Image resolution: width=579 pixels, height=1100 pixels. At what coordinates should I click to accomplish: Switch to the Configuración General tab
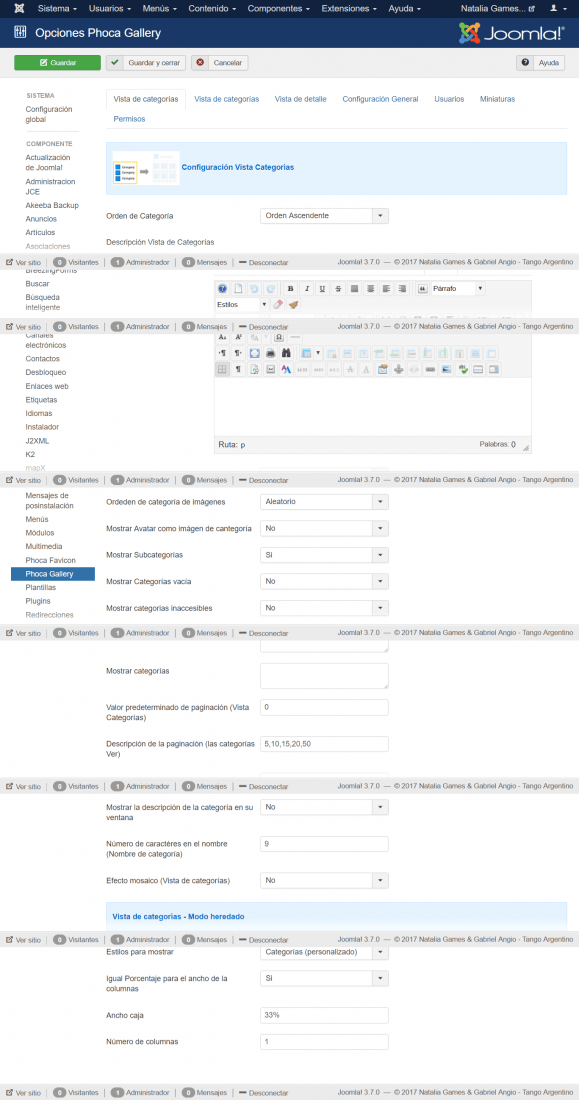click(x=380, y=99)
